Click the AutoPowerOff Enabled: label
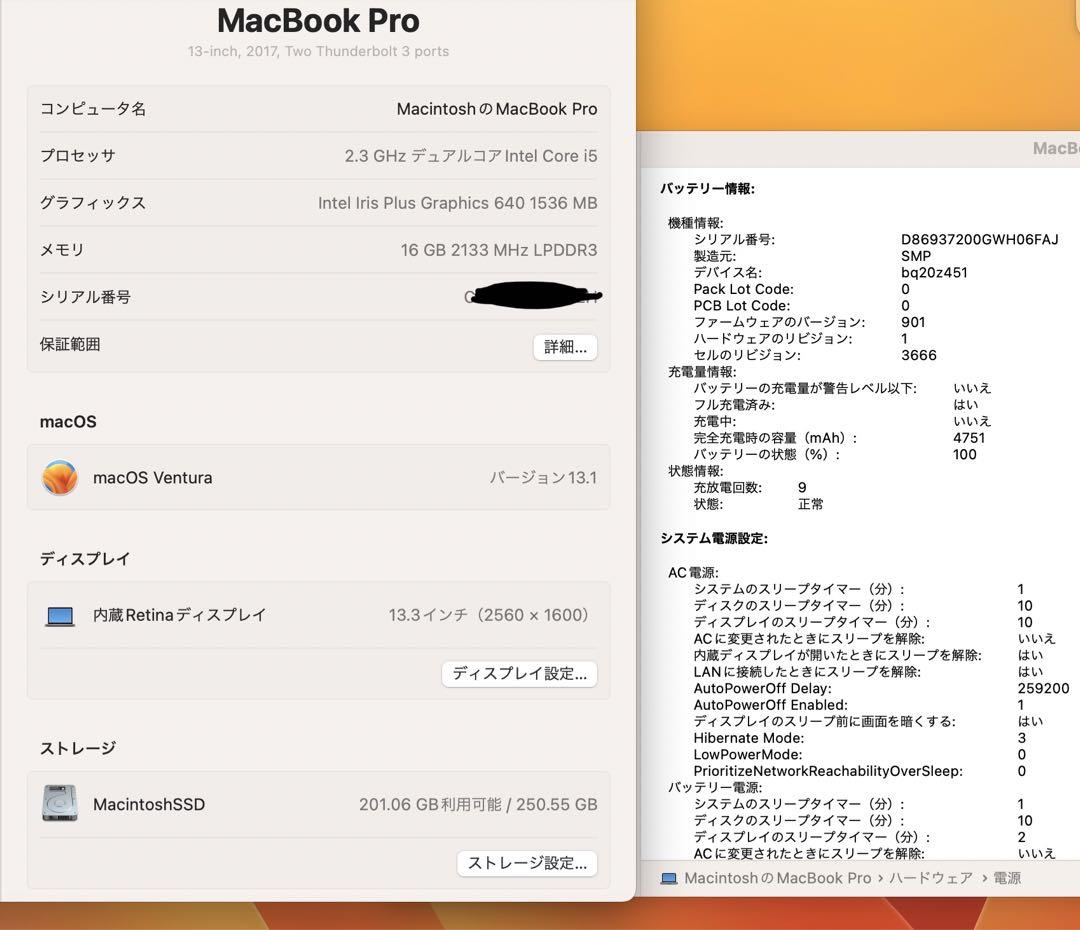 pyautogui.click(x=771, y=705)
